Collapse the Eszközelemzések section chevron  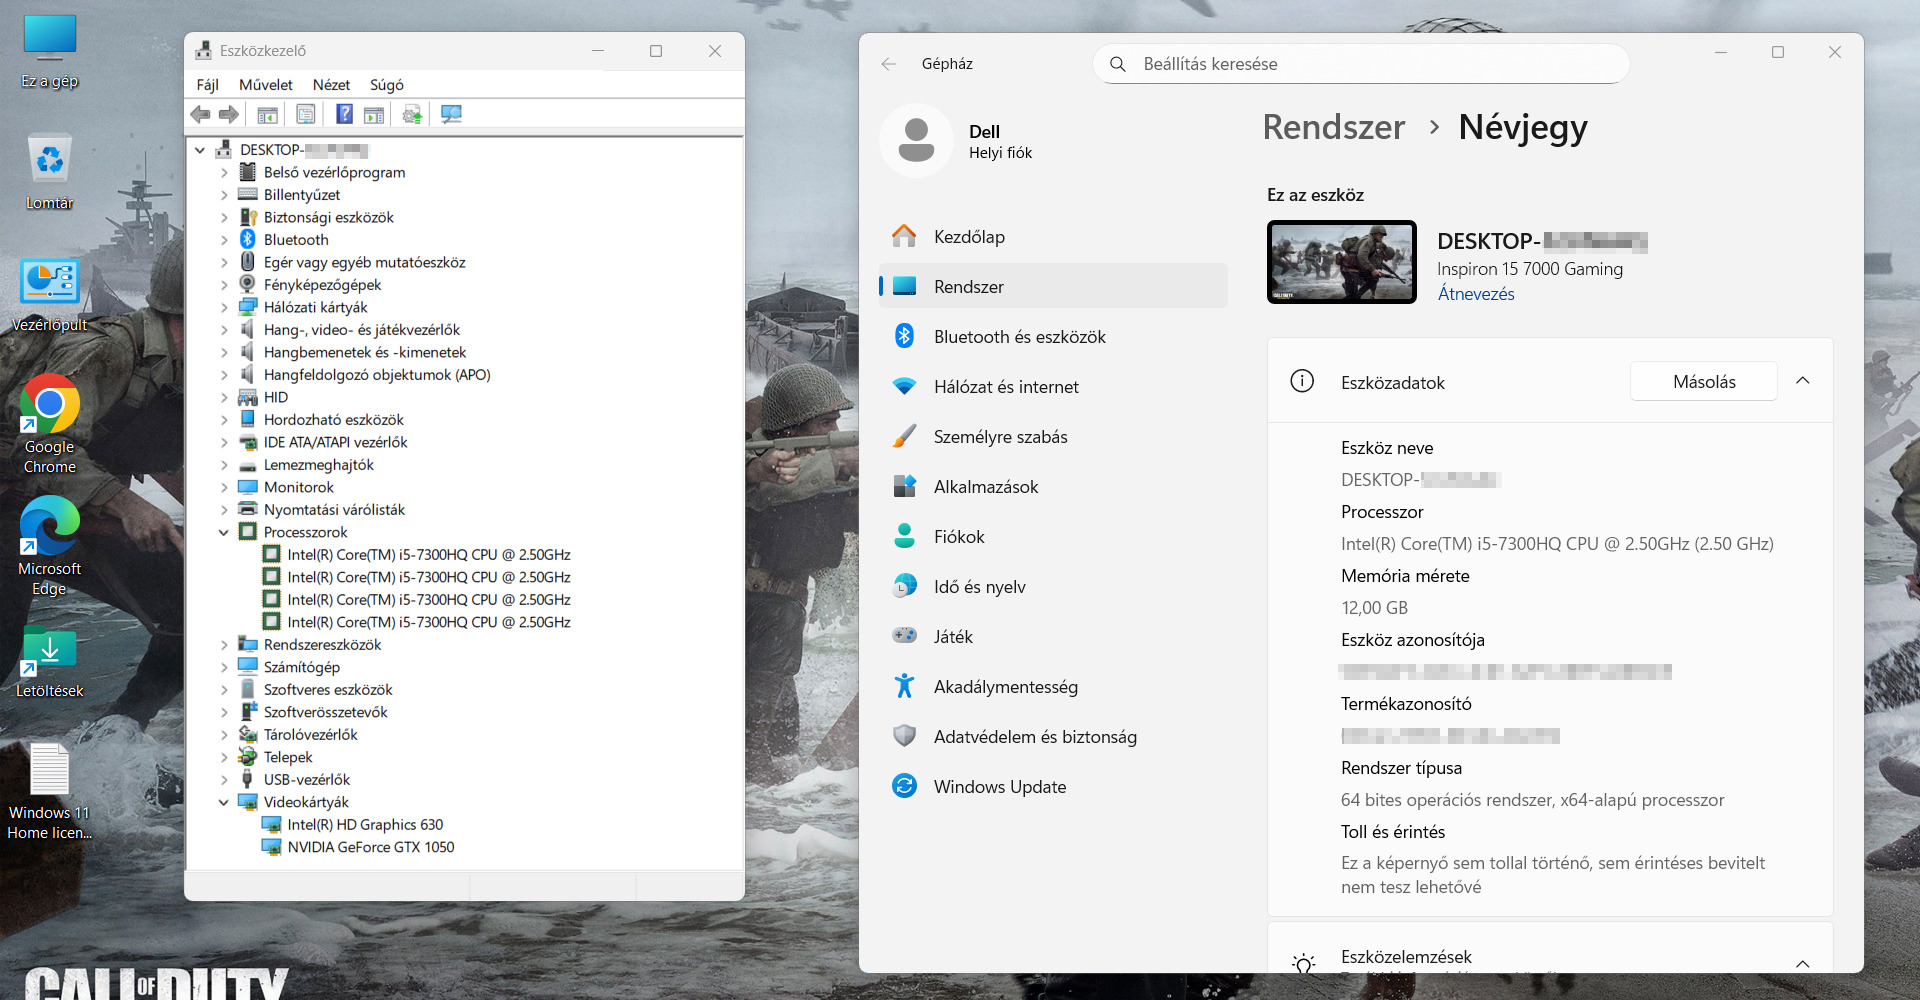coord(1803,964)
